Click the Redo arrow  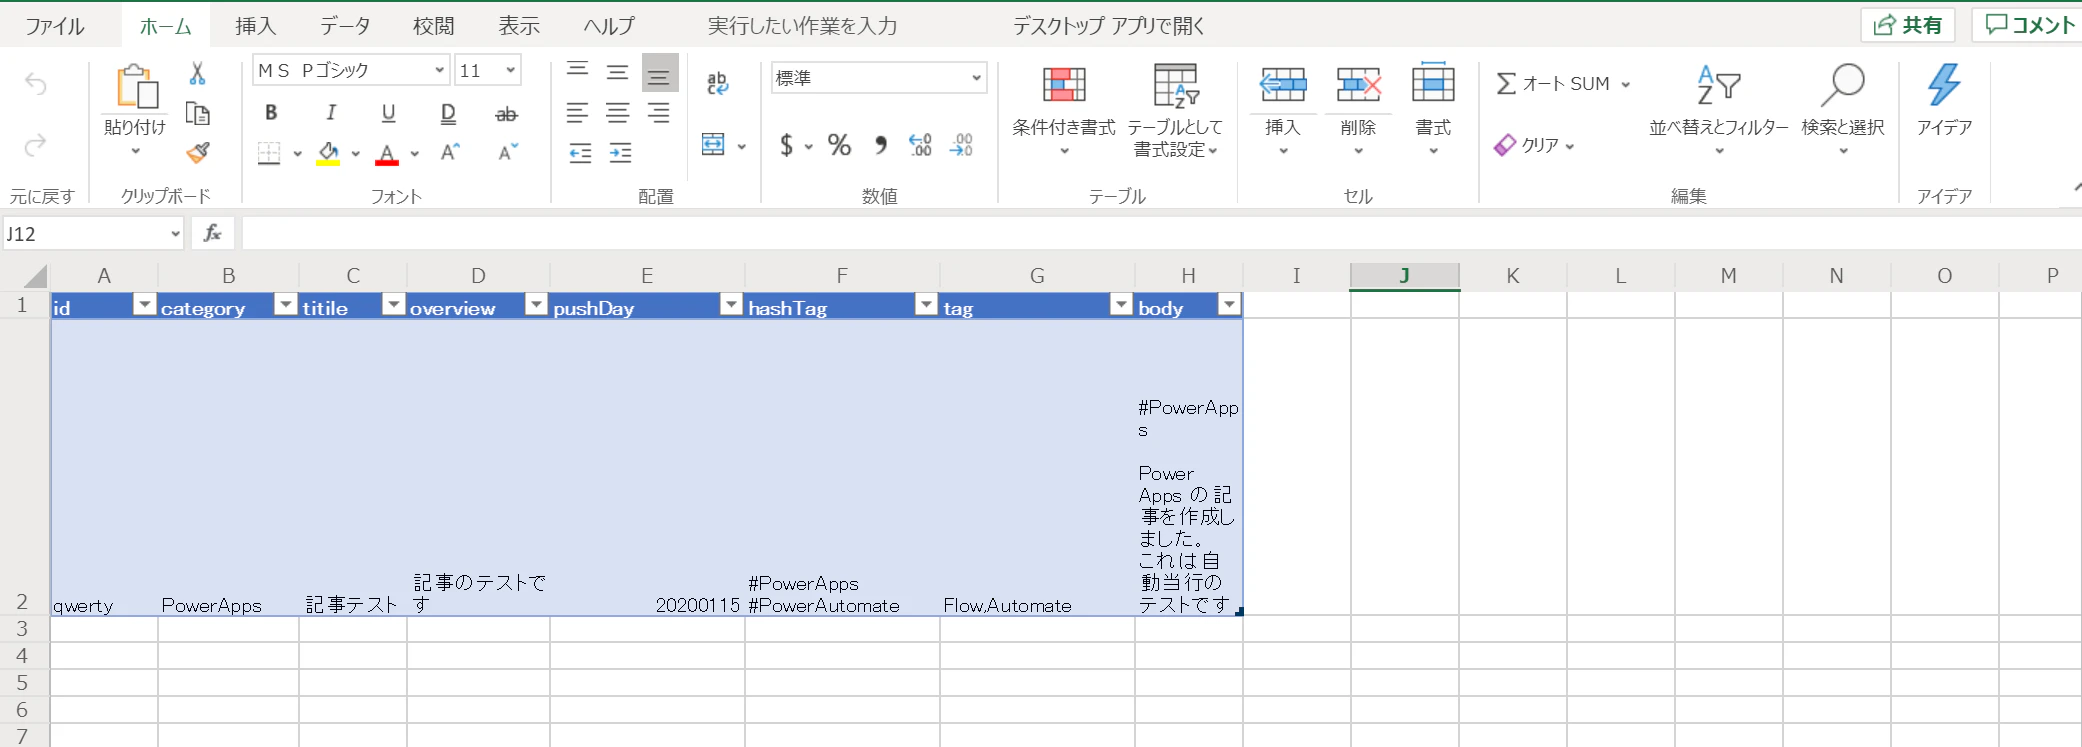[x=35, y=146]
